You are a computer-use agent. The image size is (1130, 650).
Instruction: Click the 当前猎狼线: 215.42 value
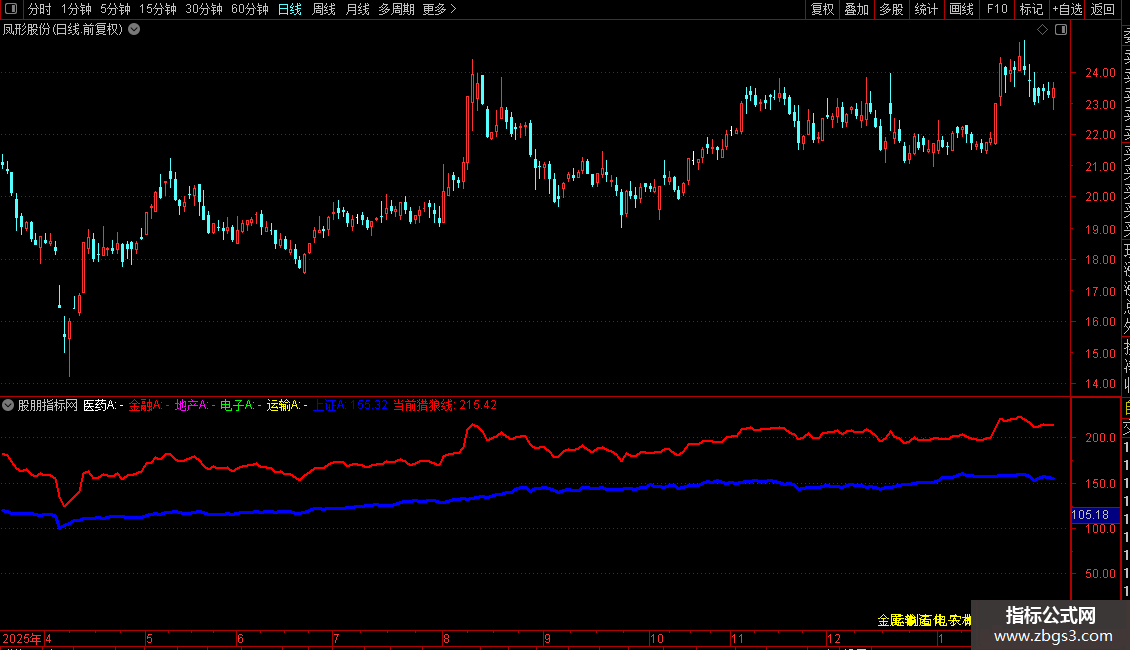coord(445,405)
